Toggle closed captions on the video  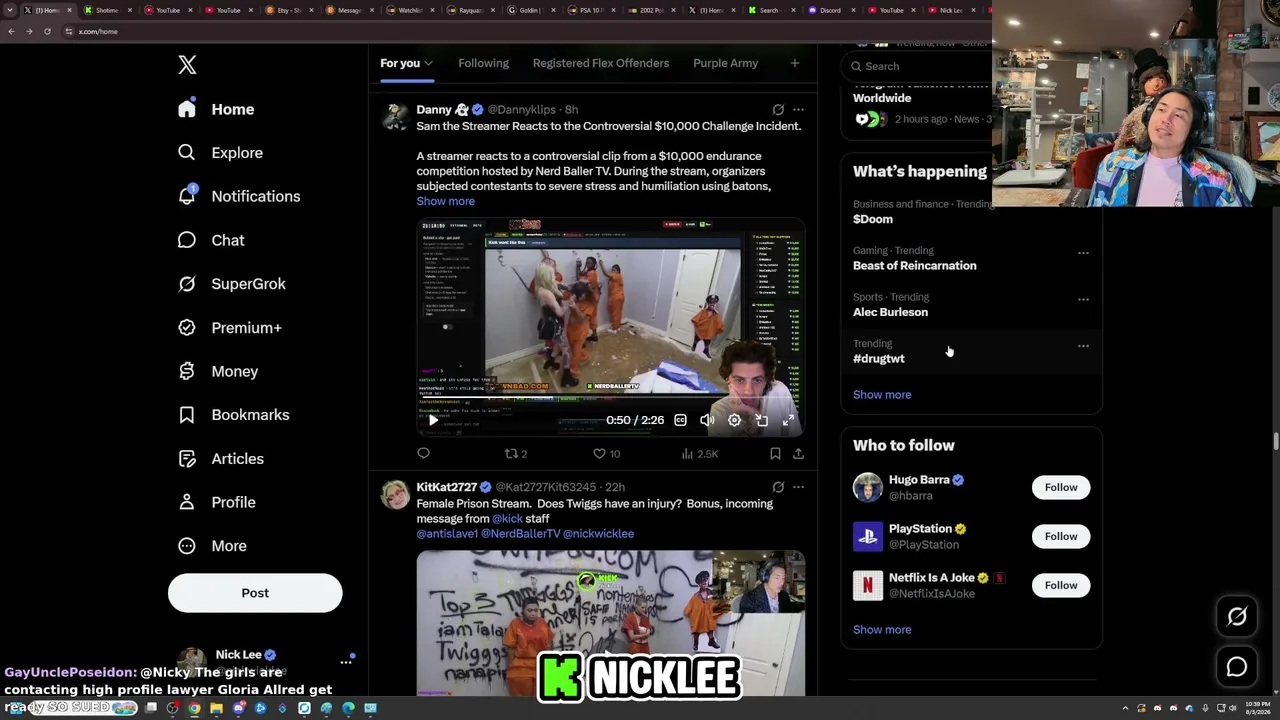[680, 421]
